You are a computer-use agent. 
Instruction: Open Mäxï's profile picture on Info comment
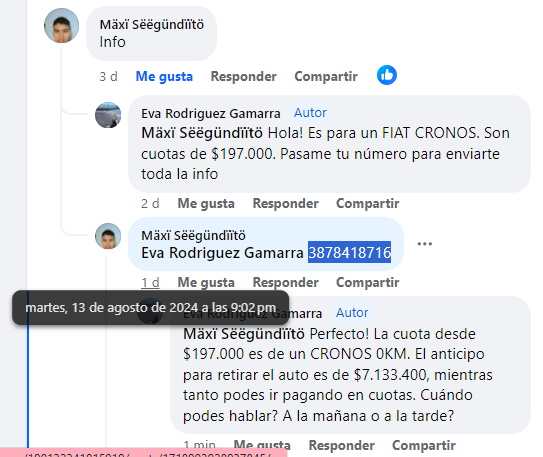pyautogui.click(x=61, y=26)
